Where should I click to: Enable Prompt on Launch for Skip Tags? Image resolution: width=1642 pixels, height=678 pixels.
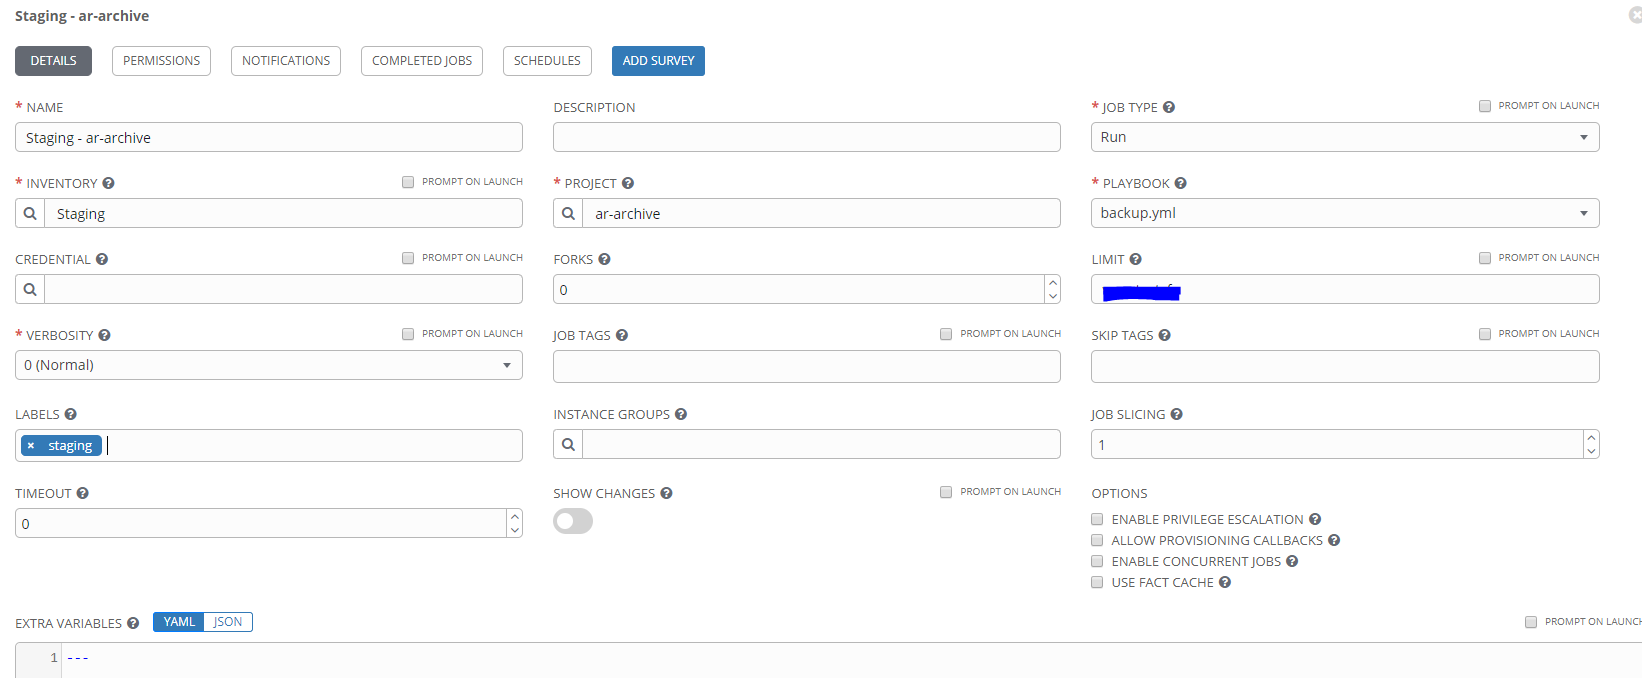tap(1485, 334)
